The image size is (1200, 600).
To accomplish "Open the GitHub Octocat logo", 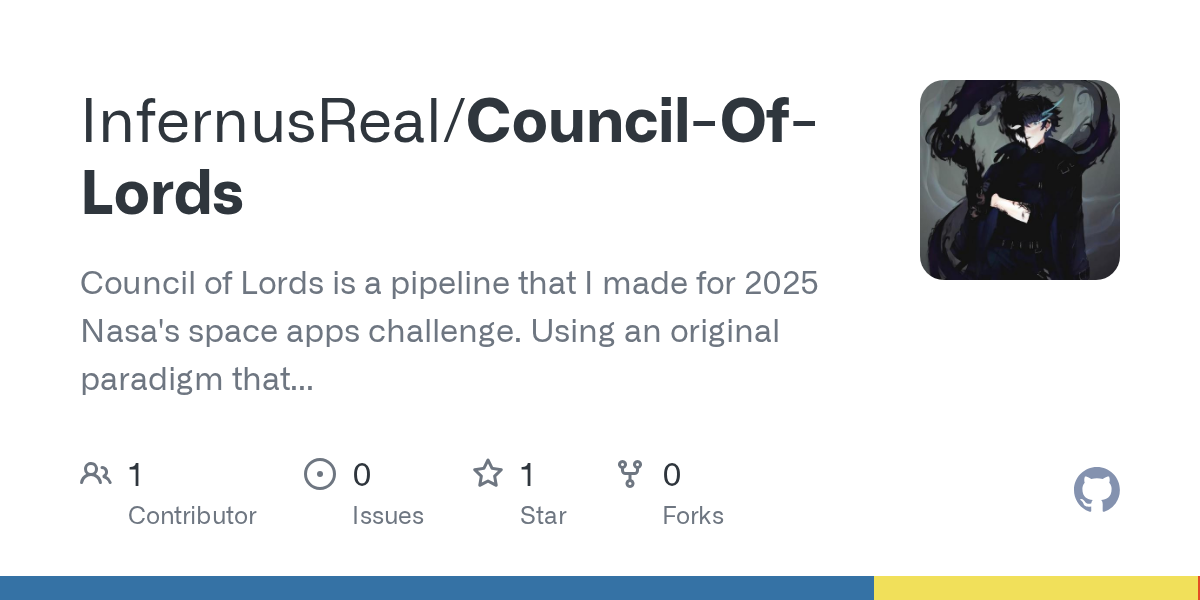I will click(x=1096, y=490).
